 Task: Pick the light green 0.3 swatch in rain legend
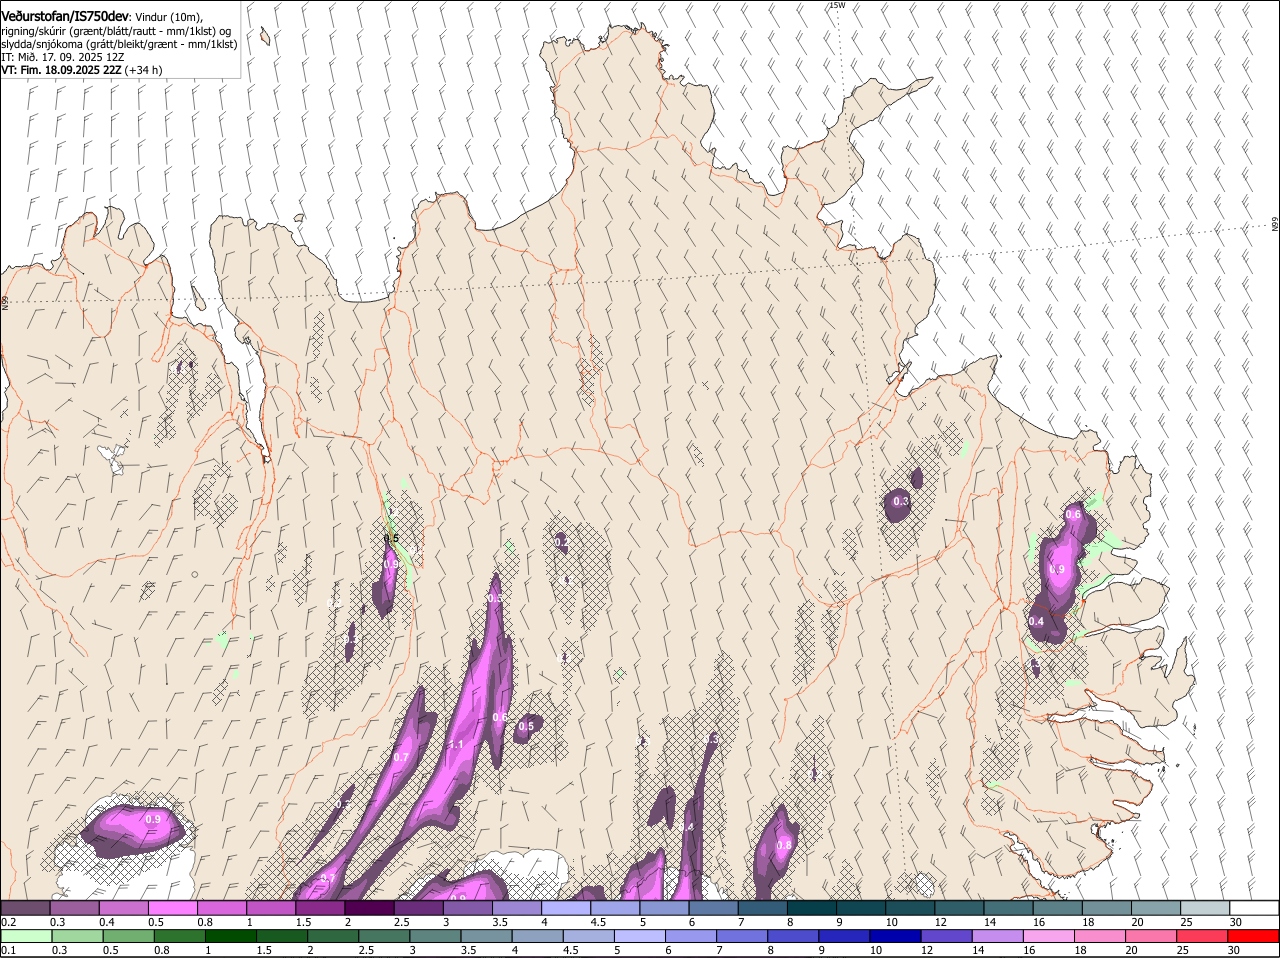click(77, 936)
